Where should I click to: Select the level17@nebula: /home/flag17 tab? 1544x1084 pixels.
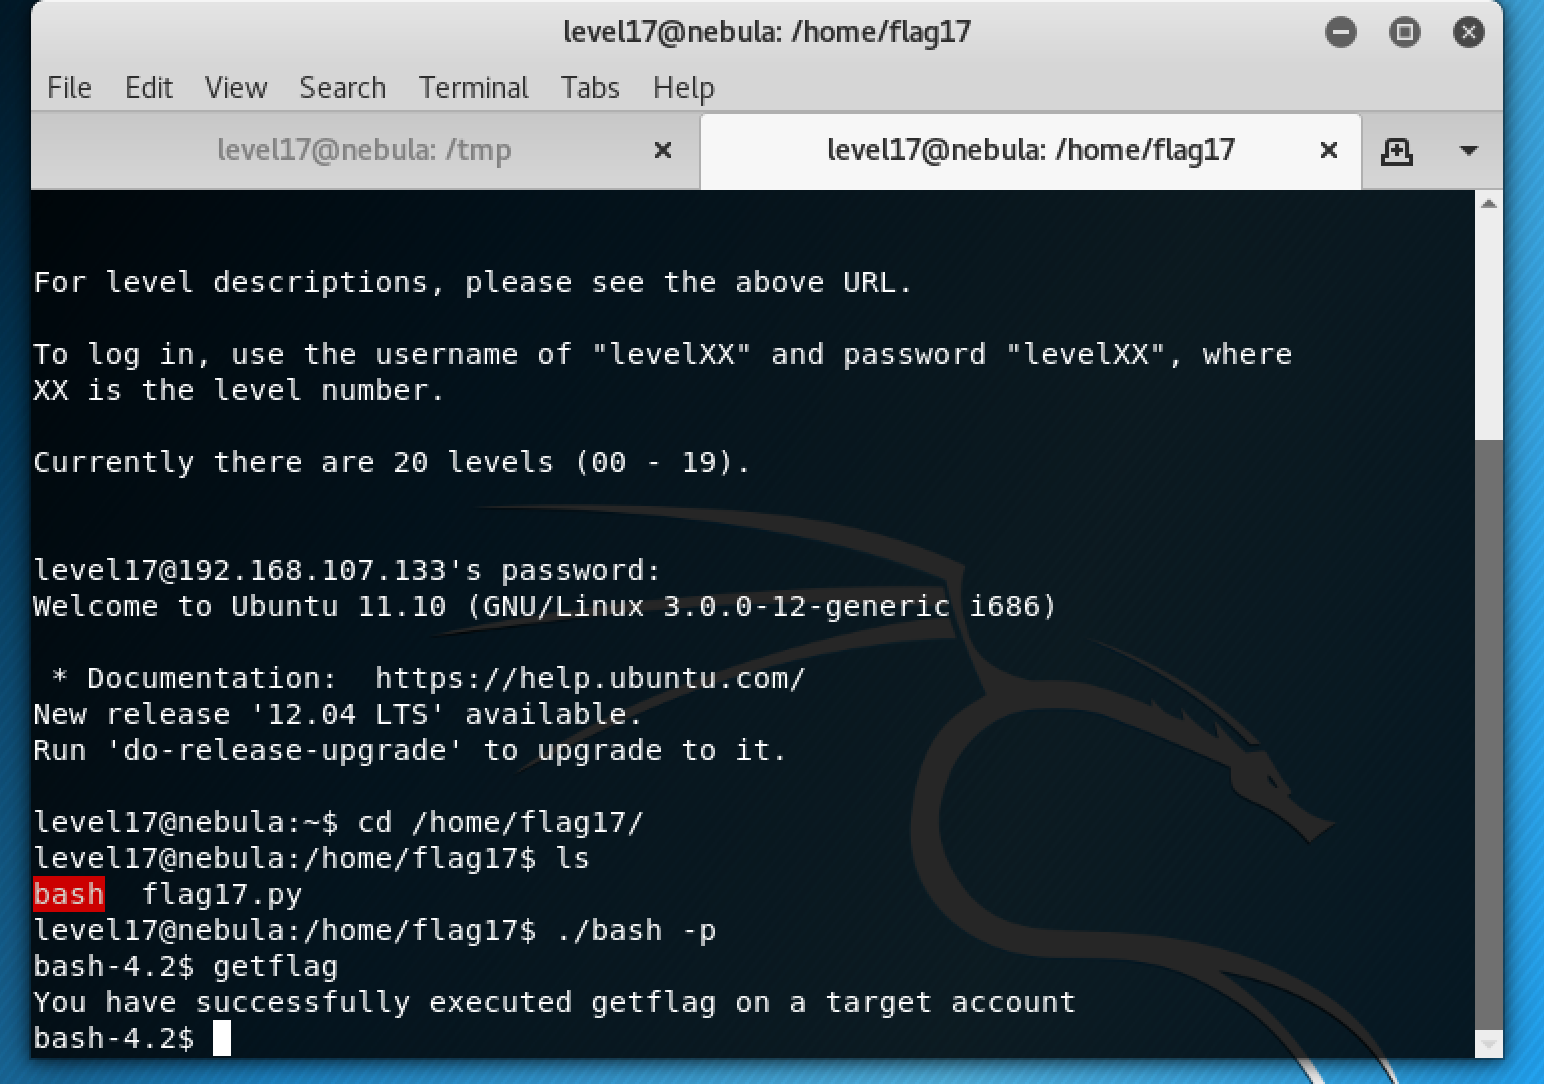pyautogui.click(x=1029, y=150)
